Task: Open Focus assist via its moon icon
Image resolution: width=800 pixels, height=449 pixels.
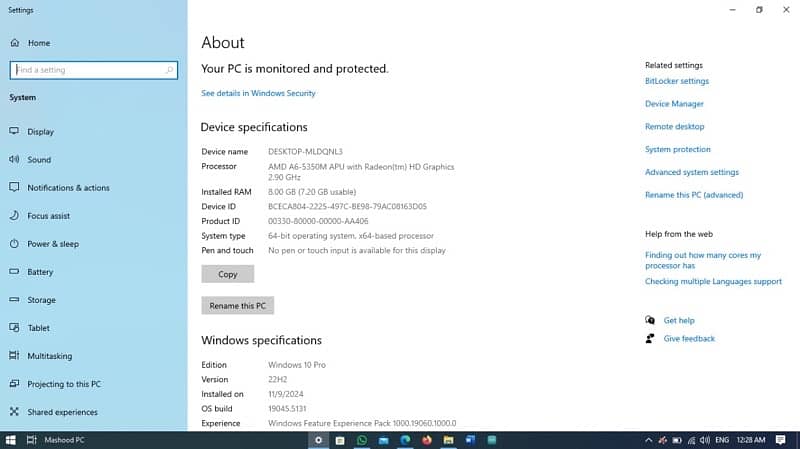Action: click(14, 216)
